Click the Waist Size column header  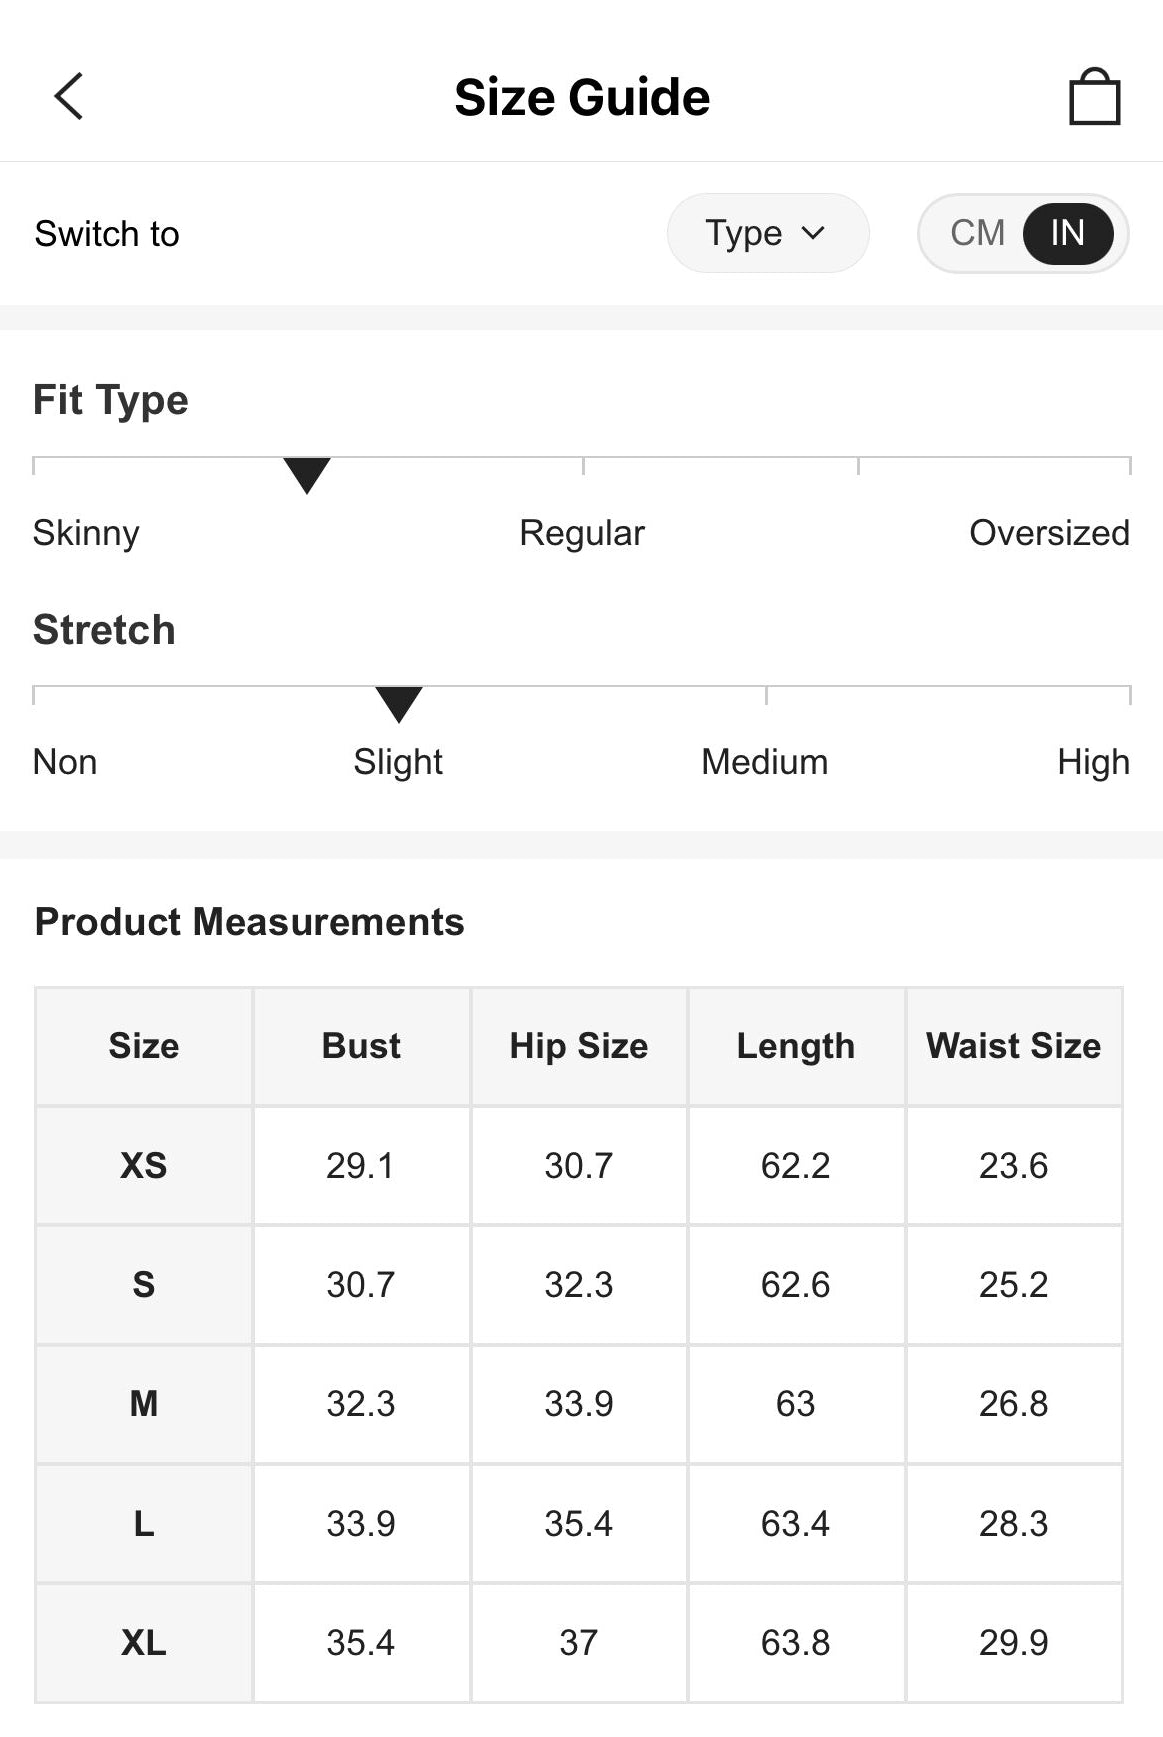1013,1046
